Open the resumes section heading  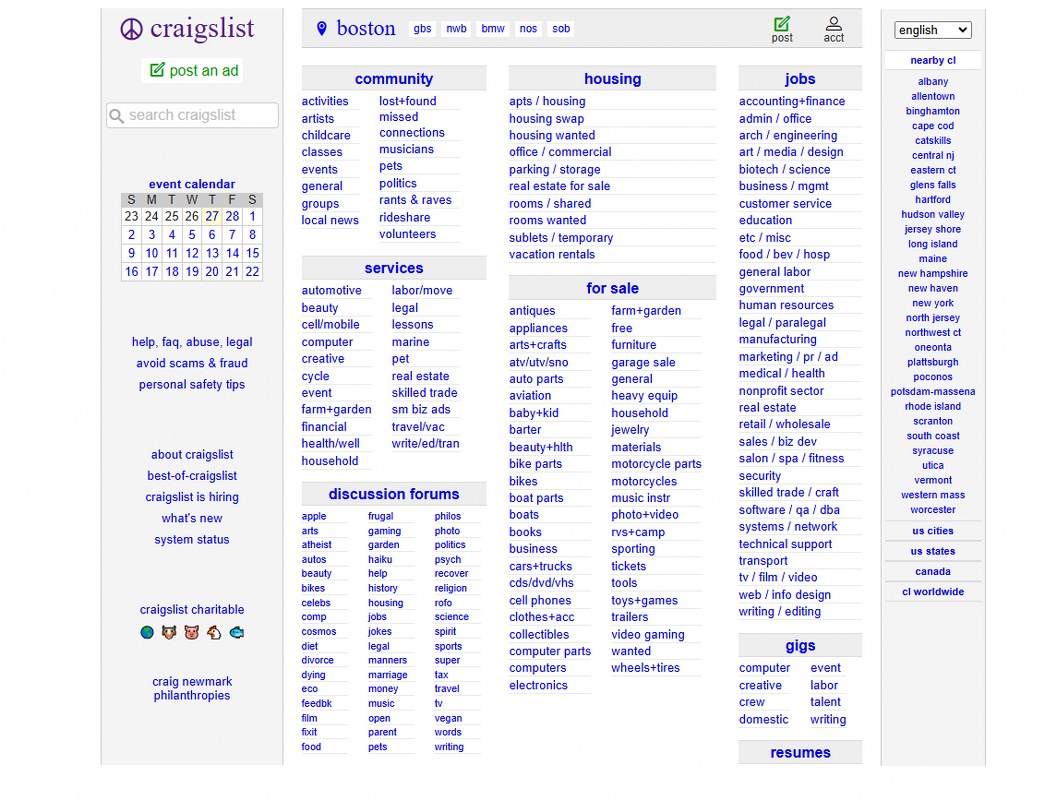pos(799,752)
